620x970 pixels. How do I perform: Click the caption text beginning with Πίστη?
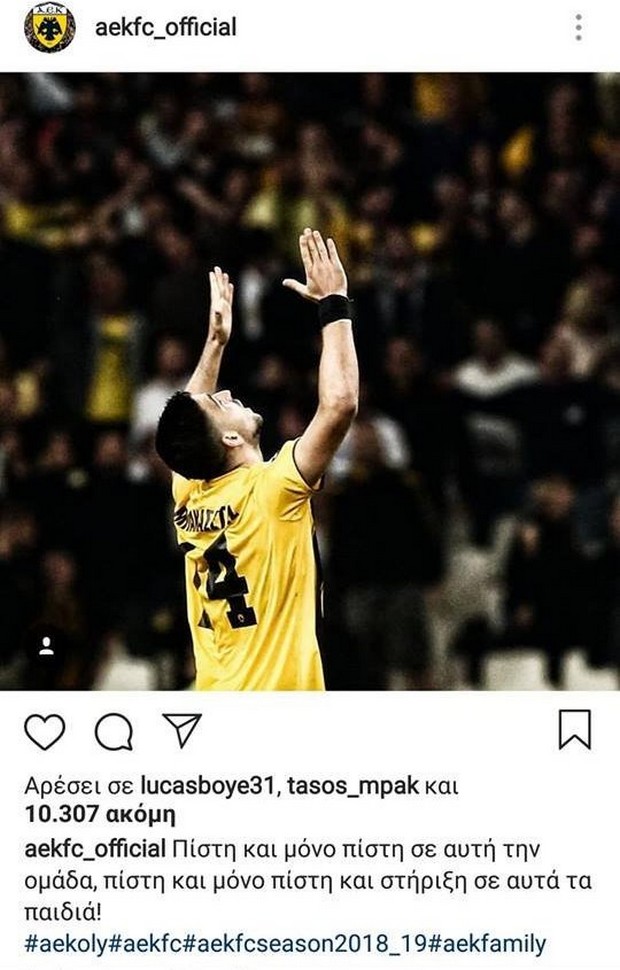[308, 880]
